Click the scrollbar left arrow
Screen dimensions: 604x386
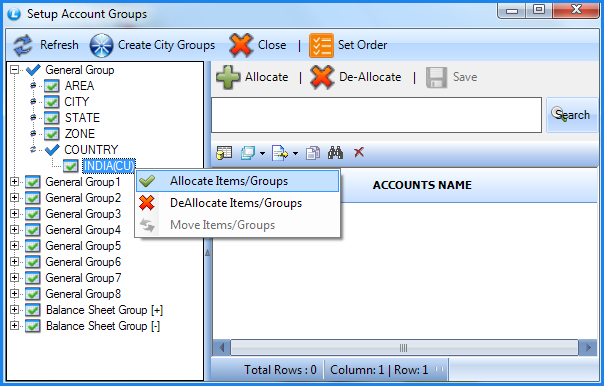[x=221, y=348]
